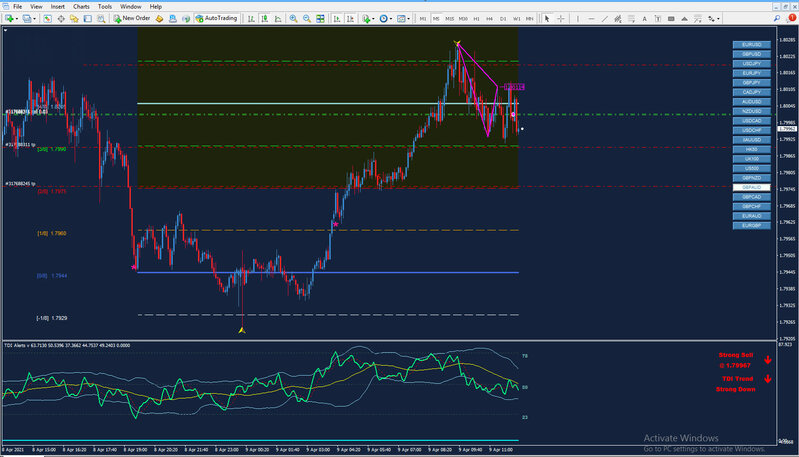Switch chart to USDJPY symbol button
The image size is (799, 457).
click(752, 64)
